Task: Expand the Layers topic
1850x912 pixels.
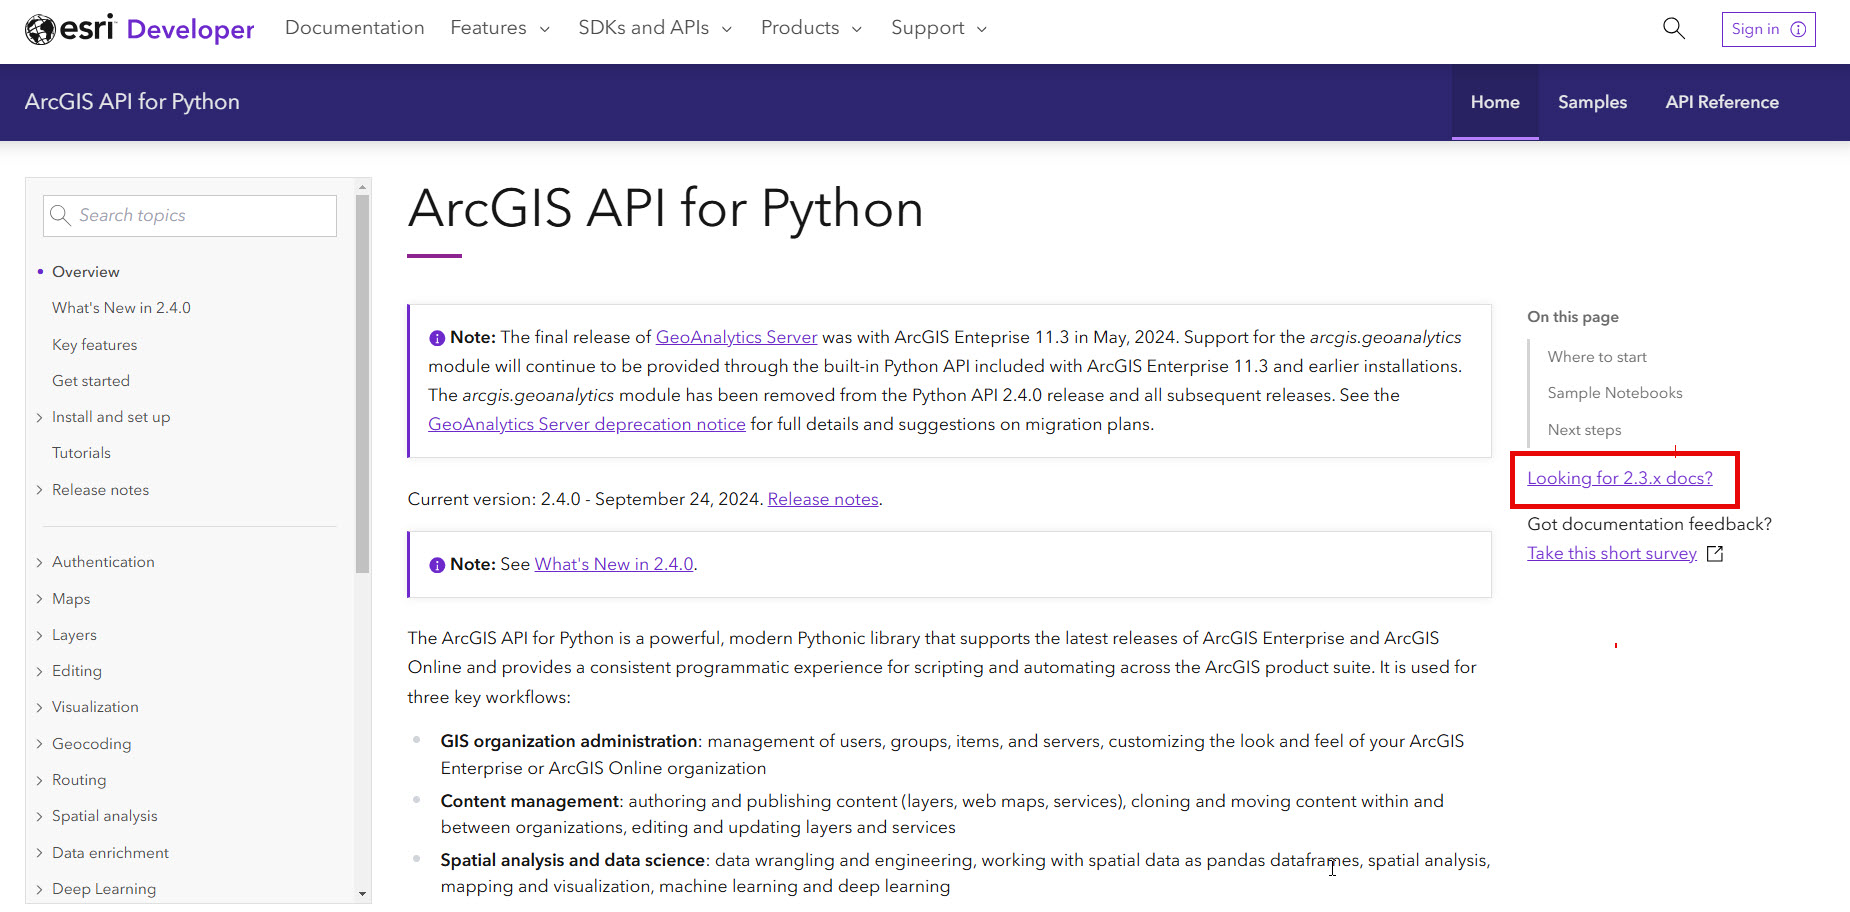Action: tap(39, 635)
